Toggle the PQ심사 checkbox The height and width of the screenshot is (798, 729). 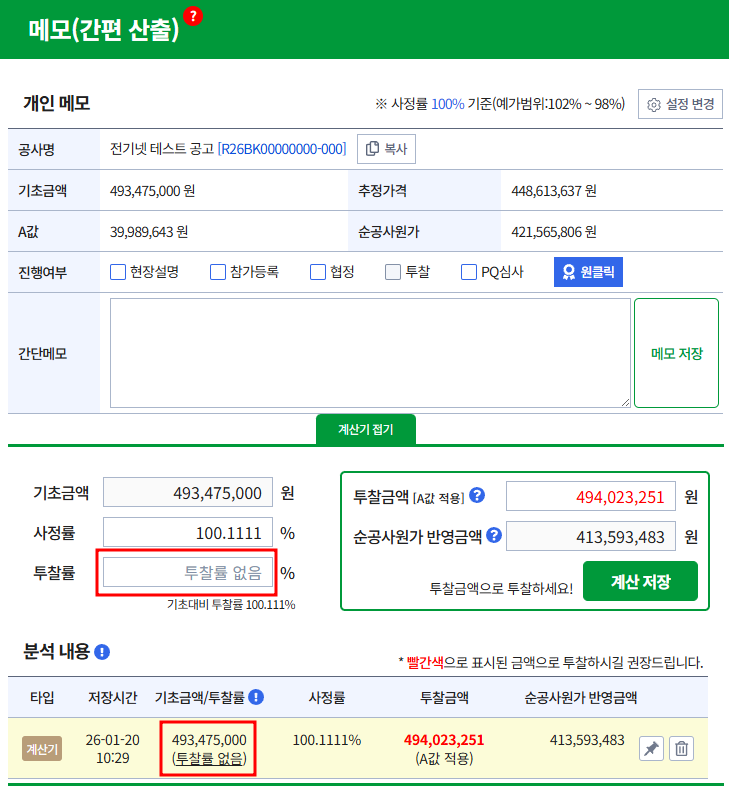pos(469,271)
